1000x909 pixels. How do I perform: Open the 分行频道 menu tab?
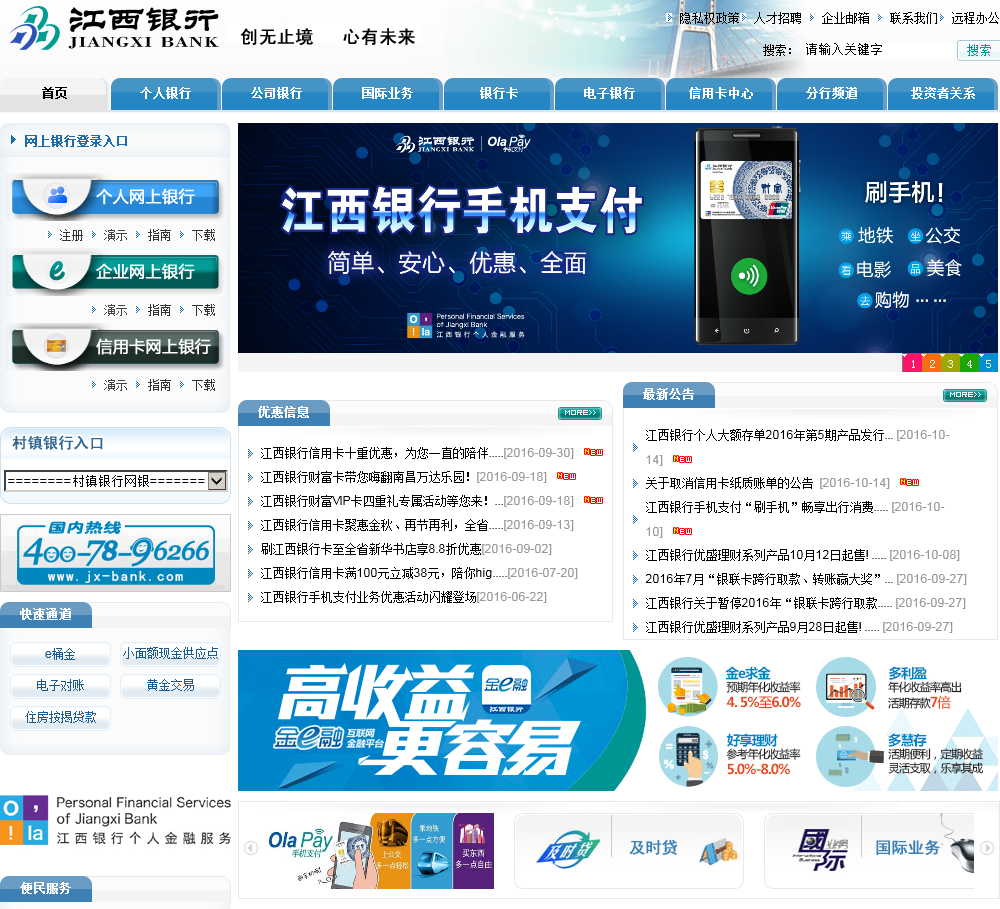pyautogui.click(x=832, y=93)
